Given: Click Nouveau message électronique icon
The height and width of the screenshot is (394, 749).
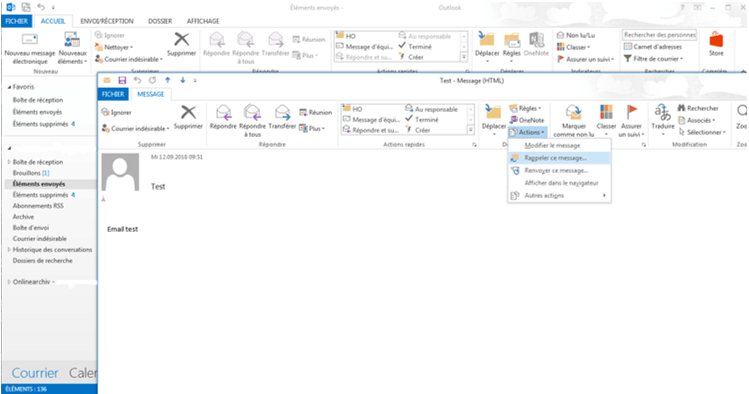Looking at the screenshot, I should [x=29, y=40].
